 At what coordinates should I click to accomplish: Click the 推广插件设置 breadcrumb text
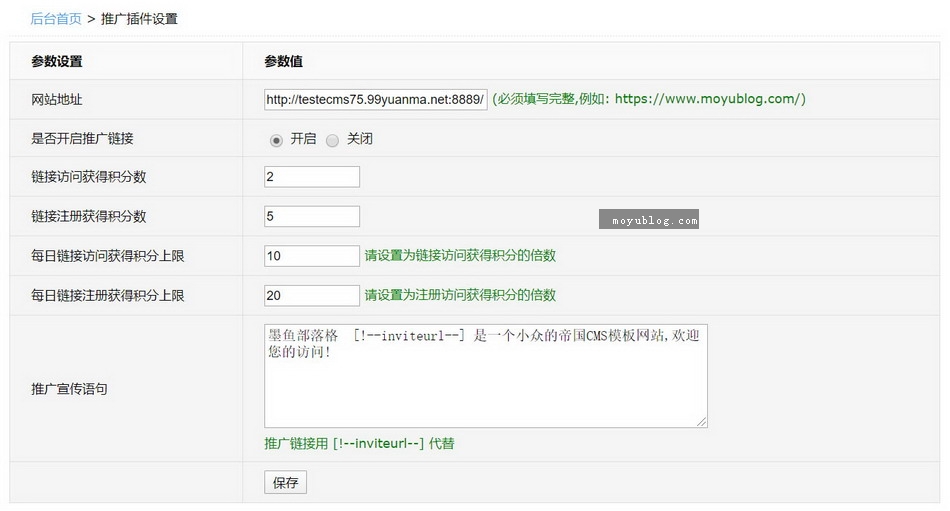[x=139, y=19]
